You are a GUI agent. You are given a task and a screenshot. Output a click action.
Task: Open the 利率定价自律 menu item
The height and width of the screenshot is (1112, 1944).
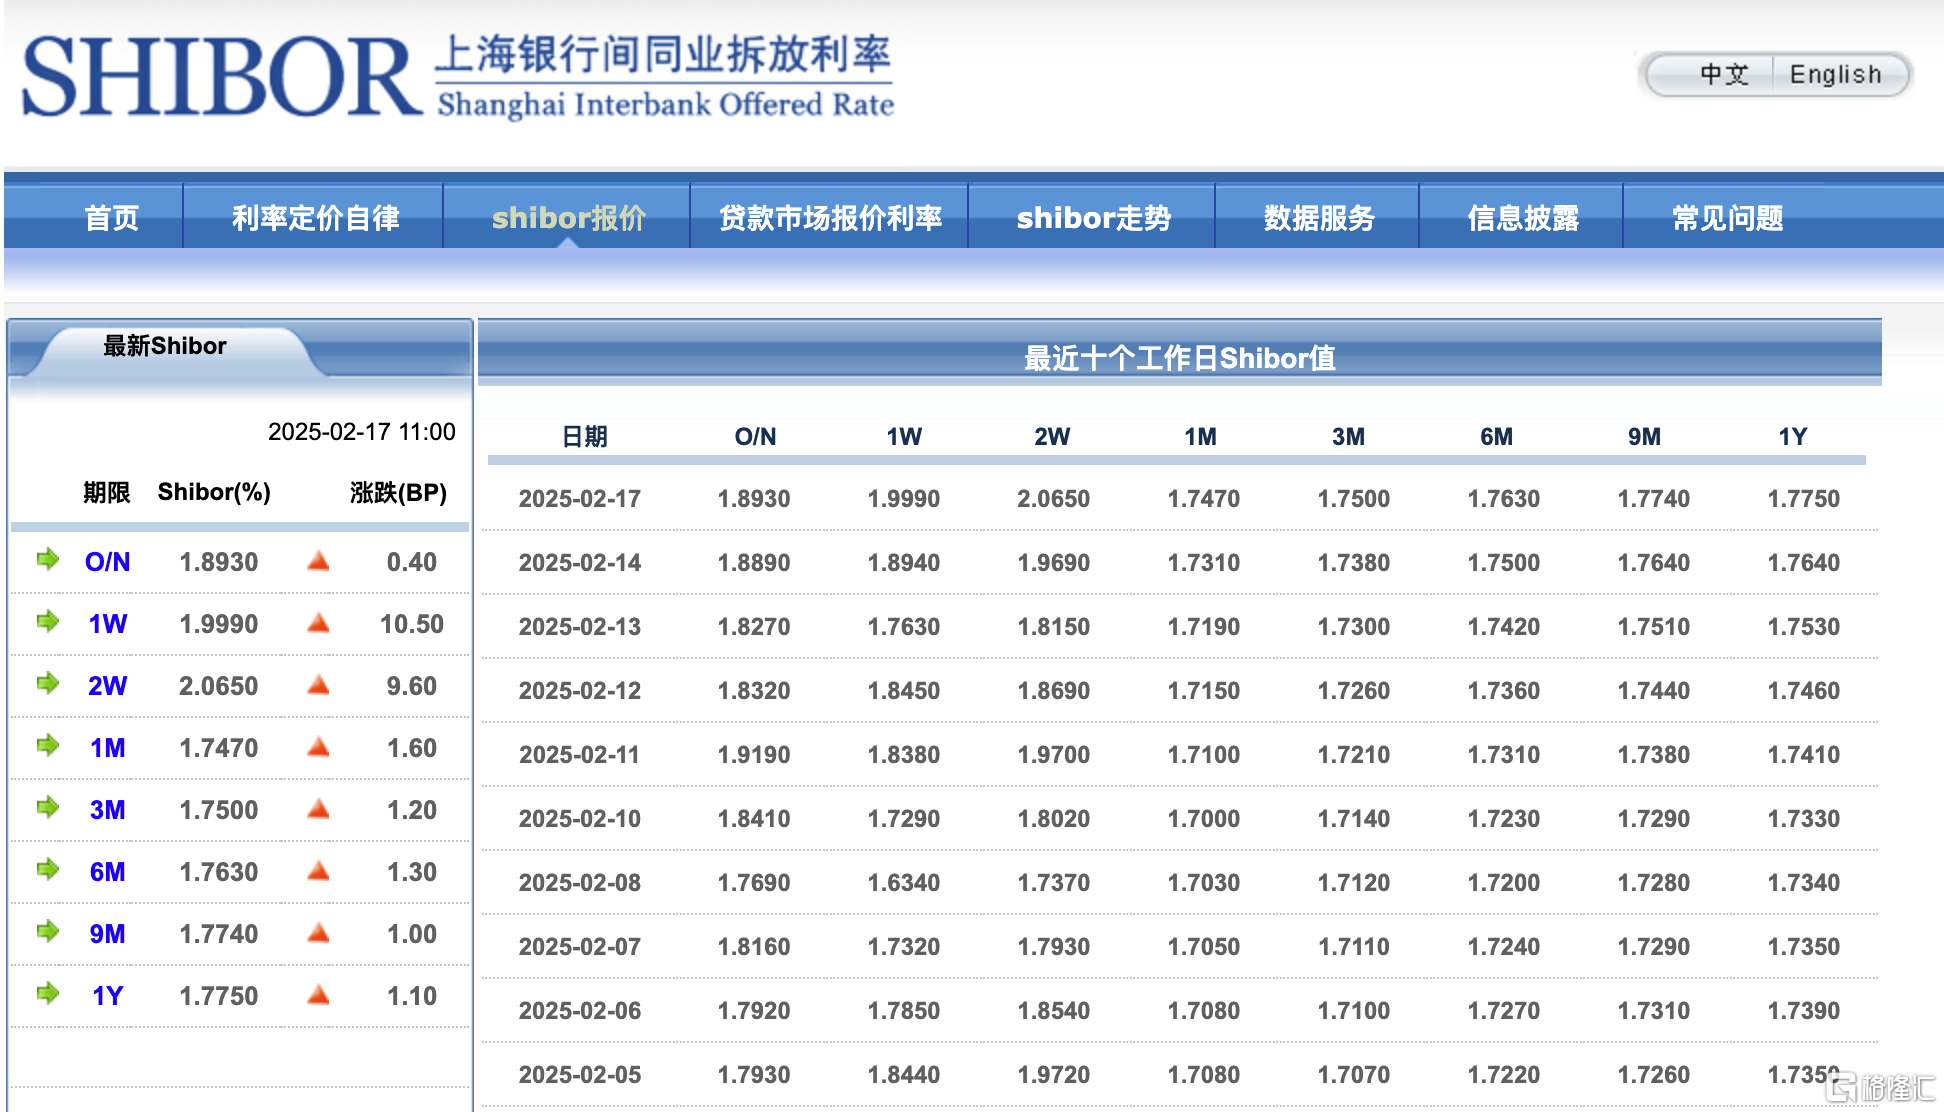click(x=316, y=218)
